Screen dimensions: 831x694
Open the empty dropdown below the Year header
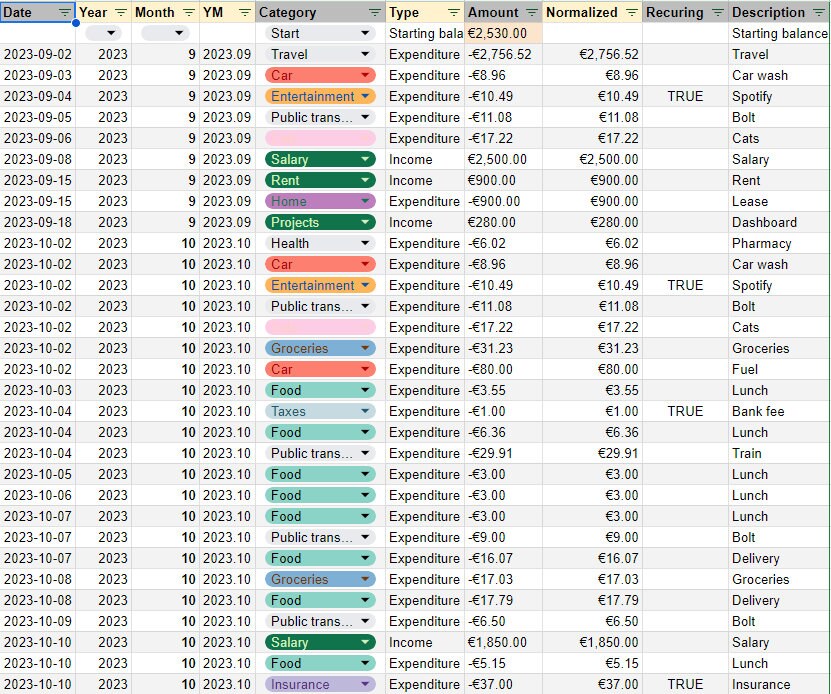point(108,33)
